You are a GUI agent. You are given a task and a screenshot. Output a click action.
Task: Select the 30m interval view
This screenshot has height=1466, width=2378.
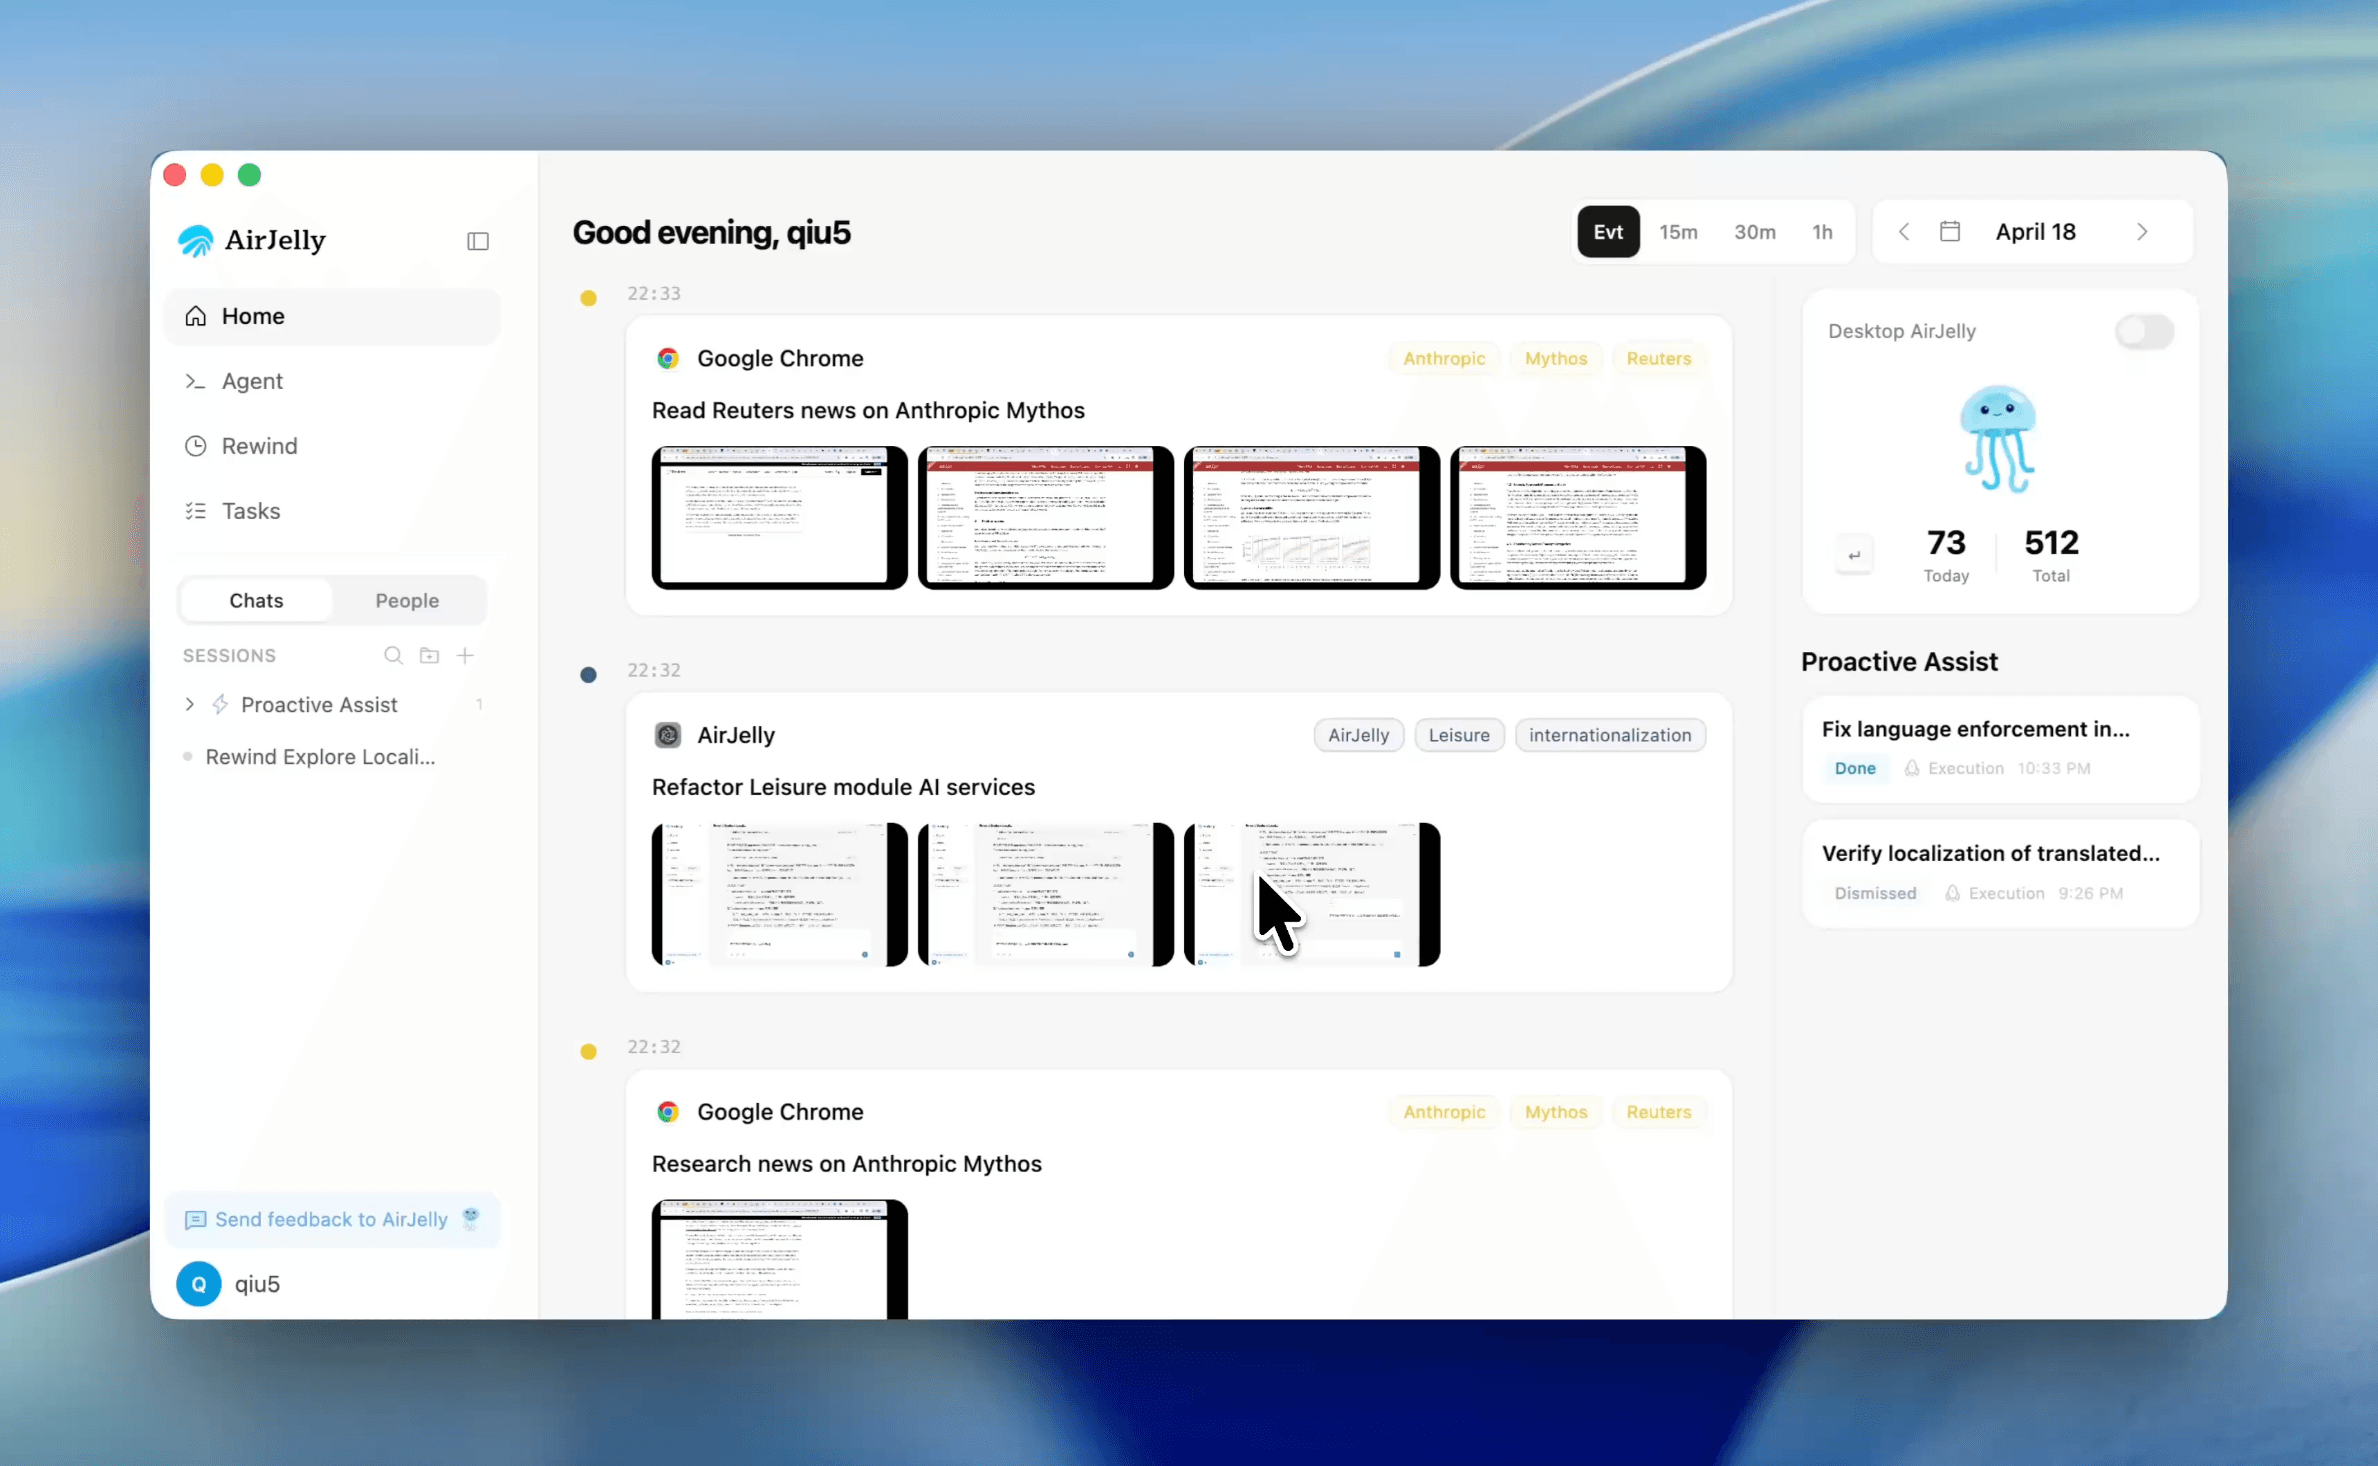point(1755,232)
